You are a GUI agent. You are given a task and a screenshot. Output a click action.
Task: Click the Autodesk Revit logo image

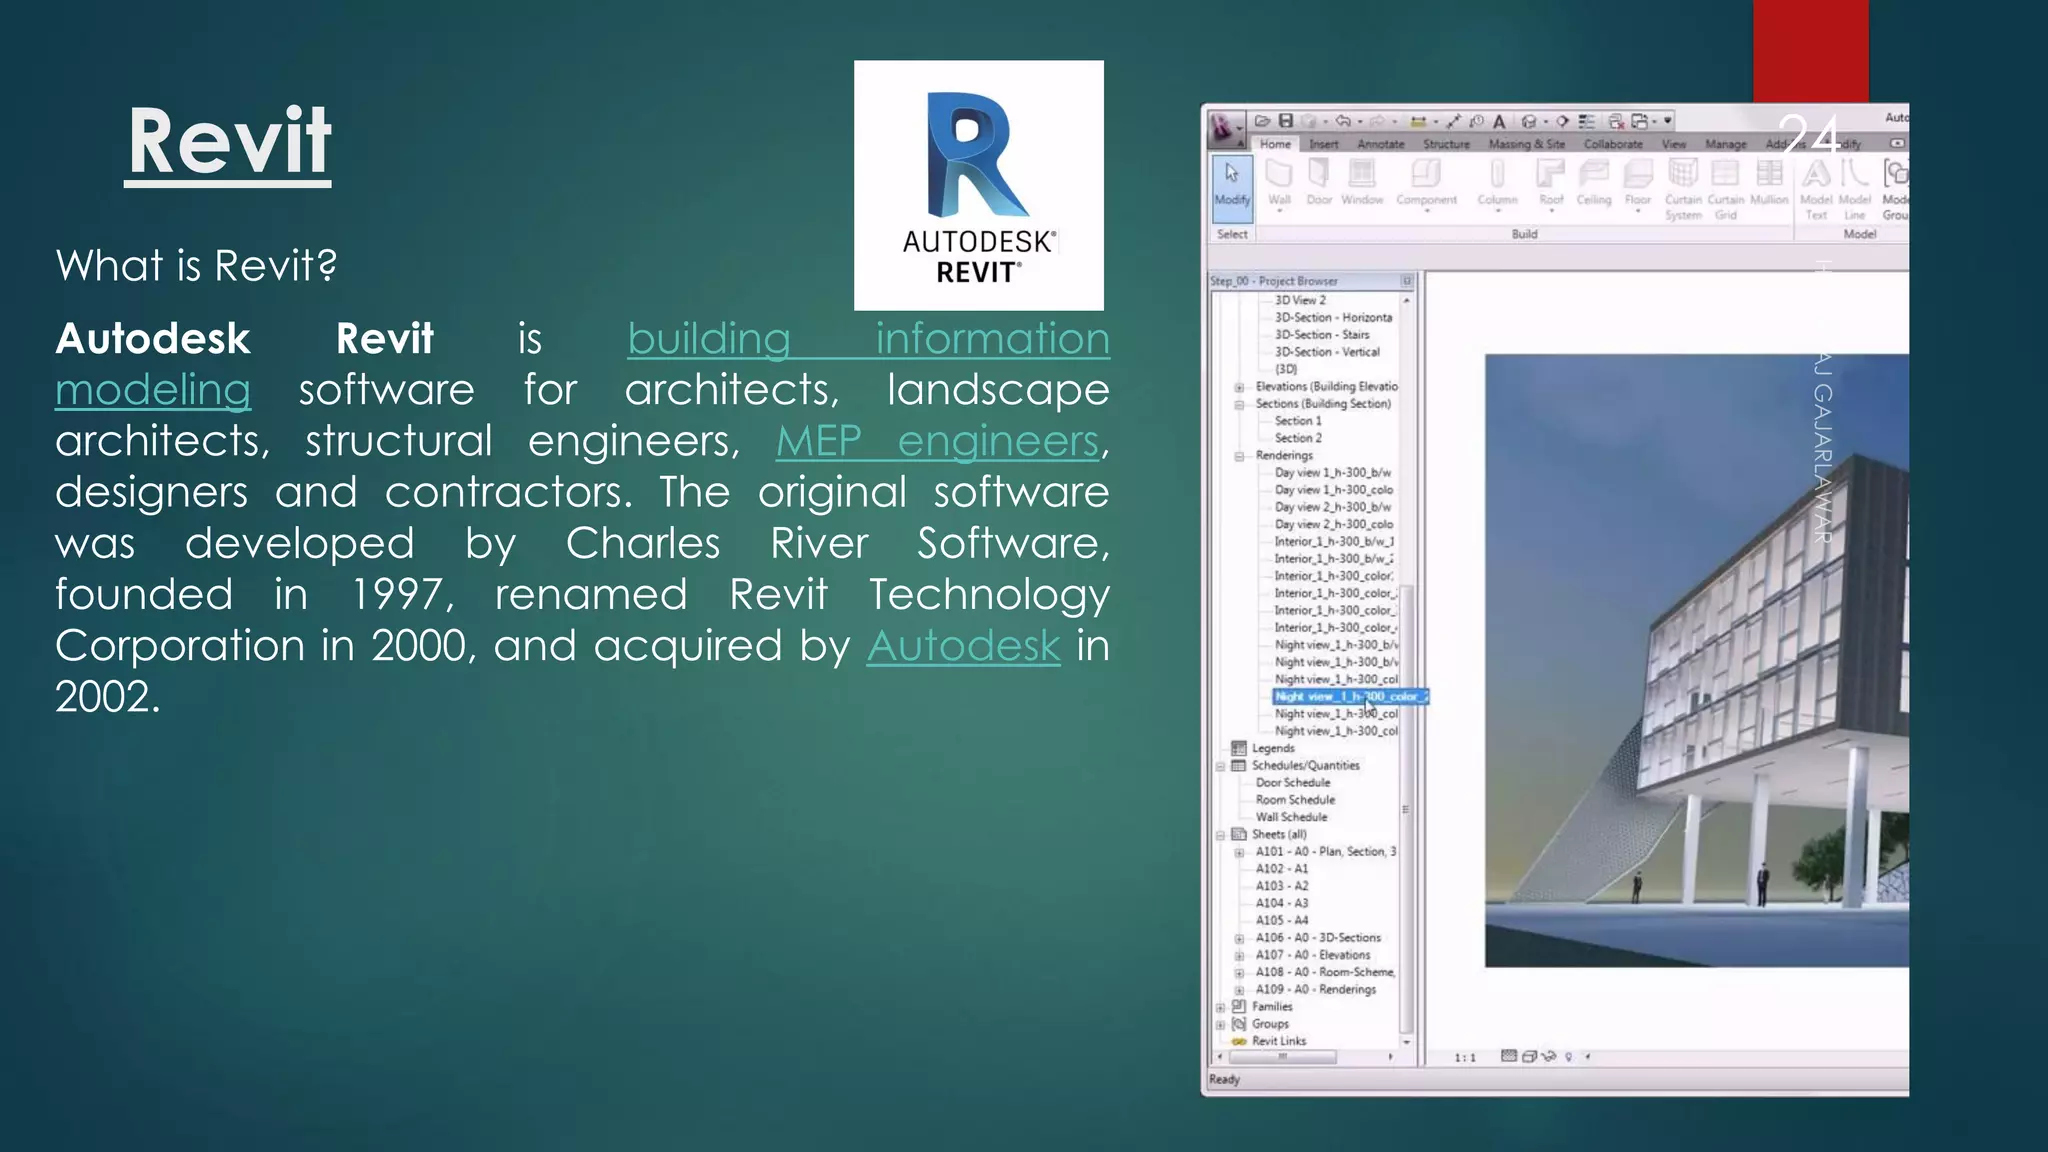pyautogui.click(x=979, y=185)
